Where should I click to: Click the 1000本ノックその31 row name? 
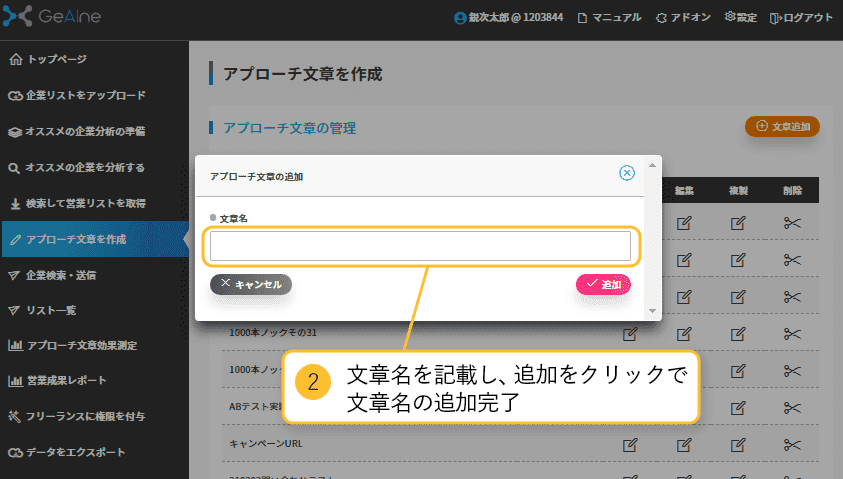(273, 333)
